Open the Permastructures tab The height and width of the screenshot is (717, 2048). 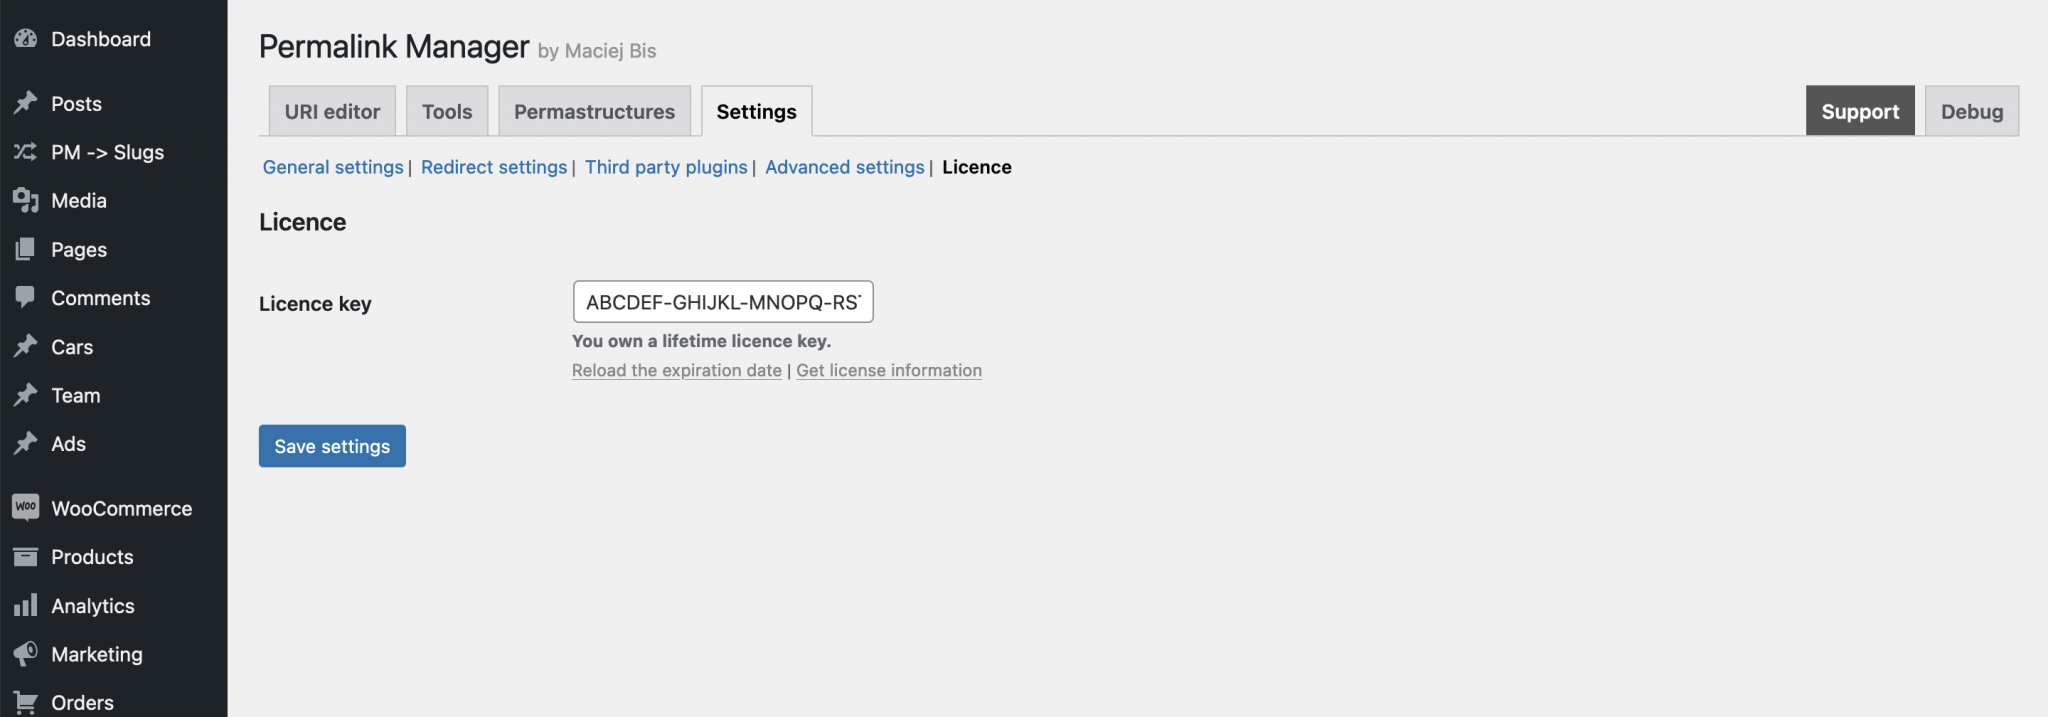[x=594, y=111]
